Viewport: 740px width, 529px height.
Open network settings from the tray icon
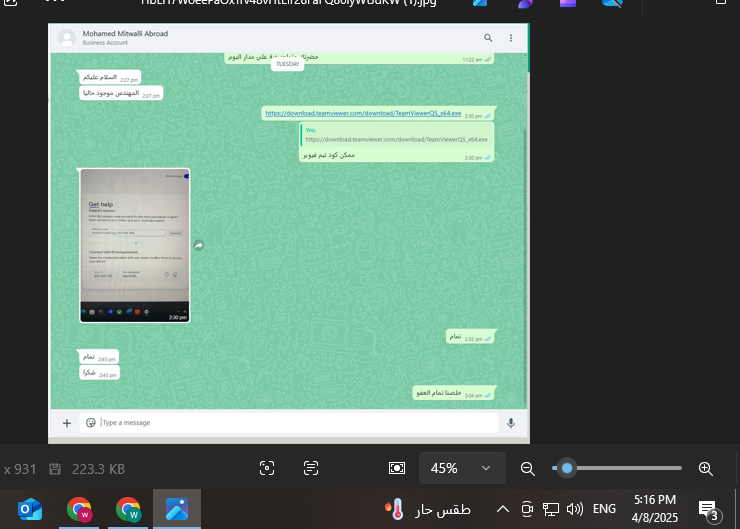[550, 509]
